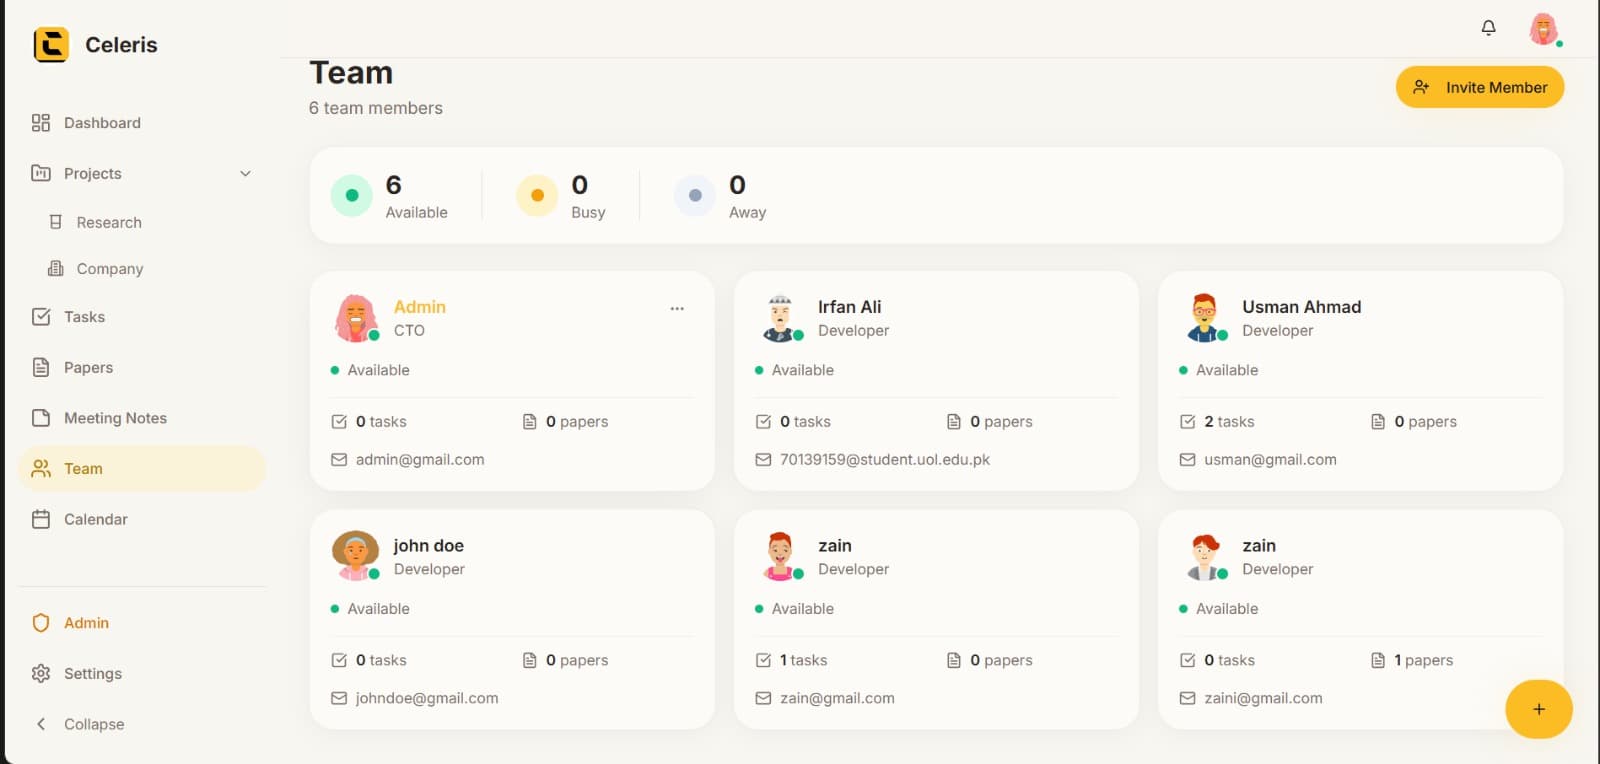The image size is (1600, 764).
Task: Click the tasks checkbox icon on Usman Ahmad card
Action: (x=1187, y=422)
